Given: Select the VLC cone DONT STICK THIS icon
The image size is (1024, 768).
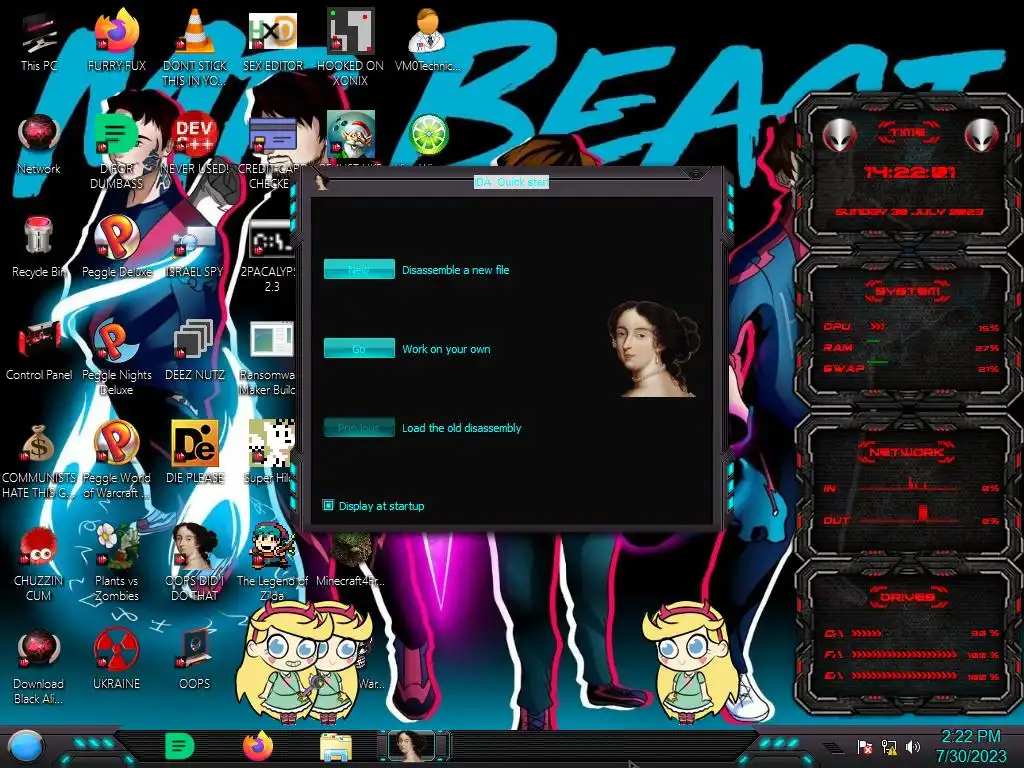Looking at the screenshot, I should pos(195,47).
